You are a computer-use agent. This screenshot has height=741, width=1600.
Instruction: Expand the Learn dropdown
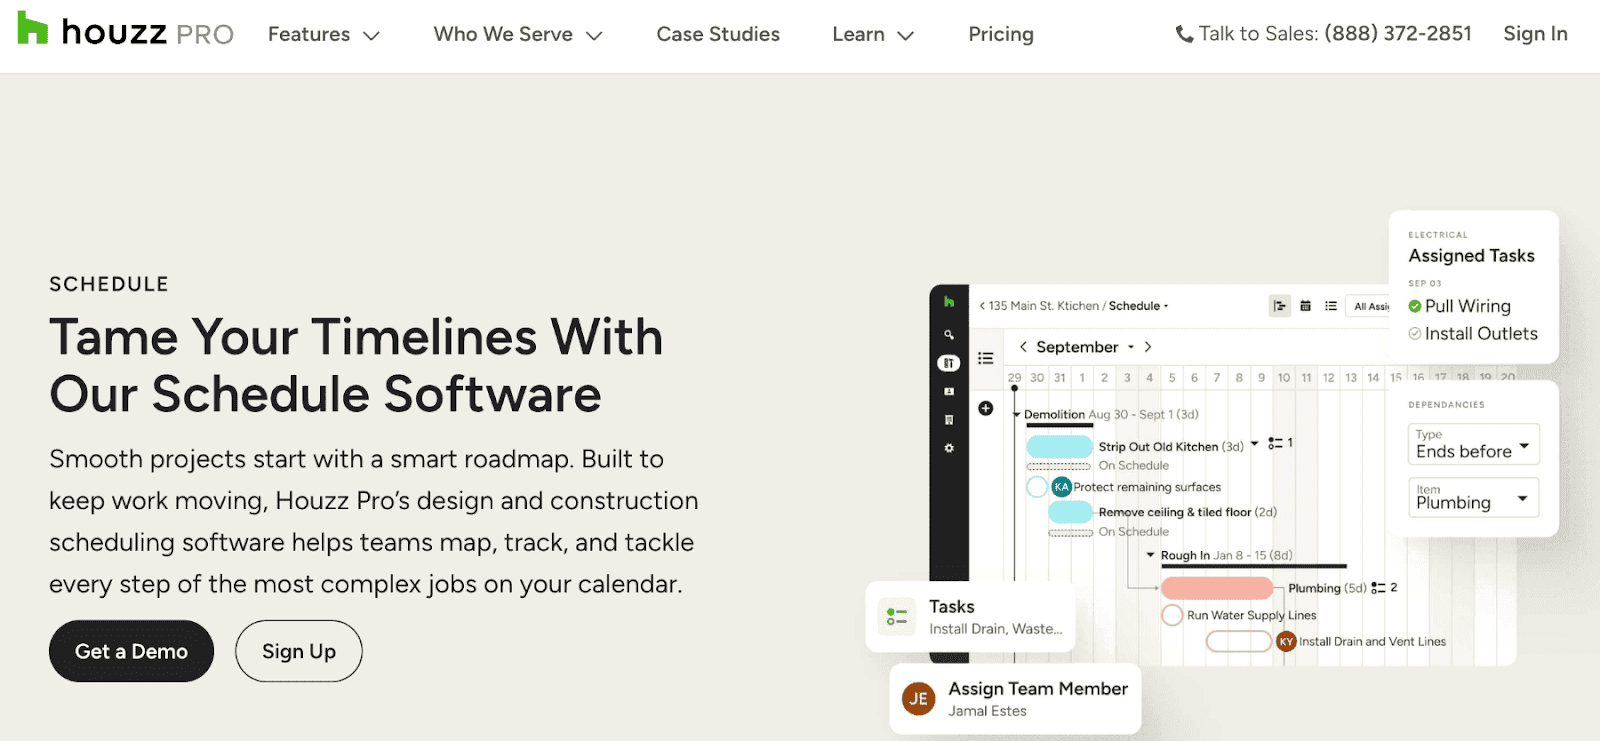(873, 34)
